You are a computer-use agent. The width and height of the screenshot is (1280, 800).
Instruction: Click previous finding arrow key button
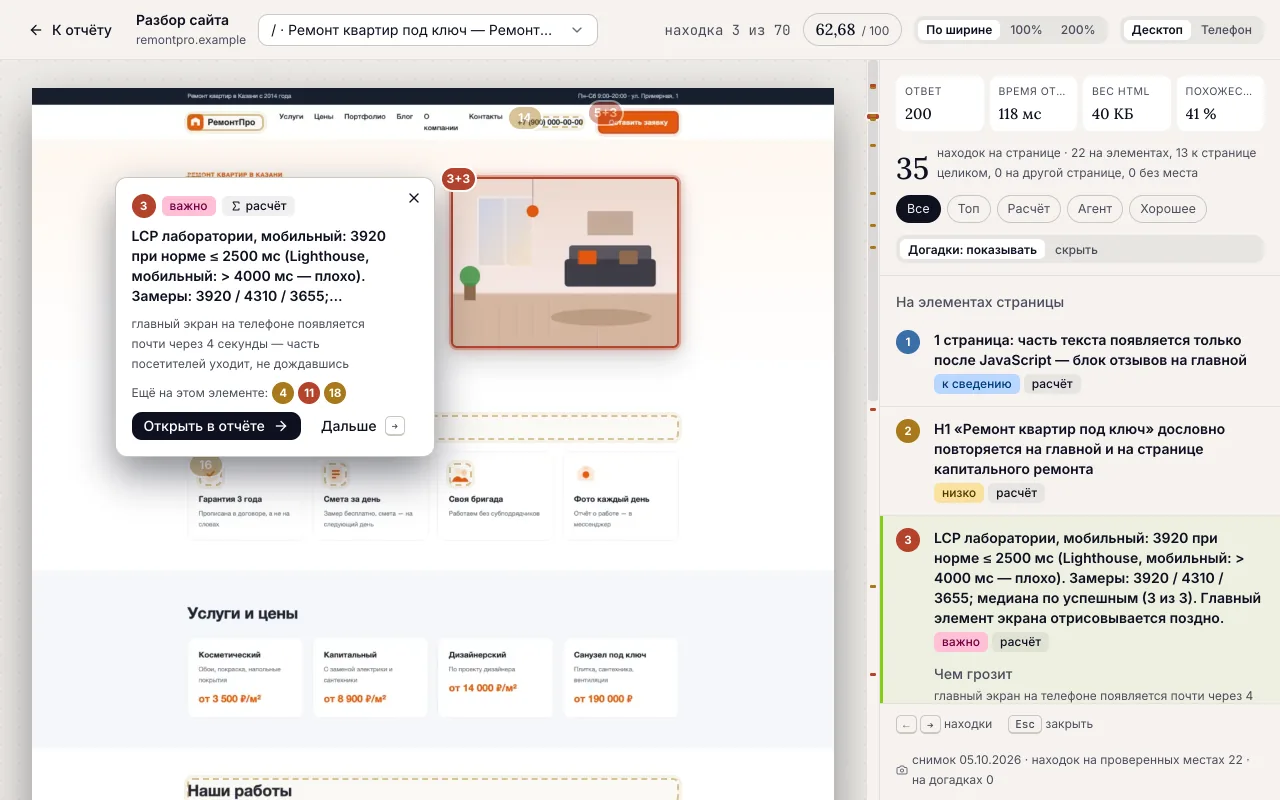coord(906,724)
